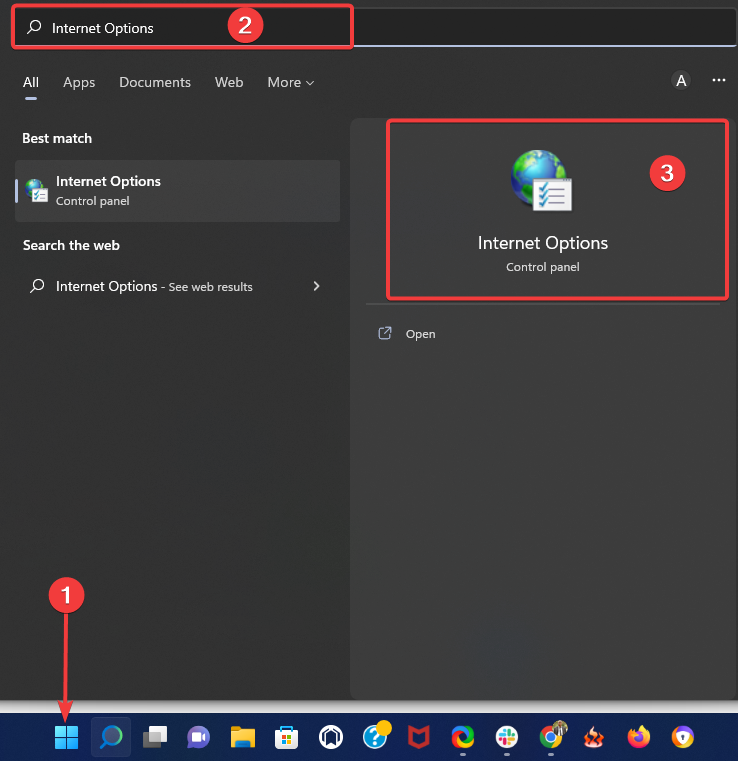738x761 pixels.
Task: Expand the Internet Options web results arrow
Action: (x=316, y=286)
